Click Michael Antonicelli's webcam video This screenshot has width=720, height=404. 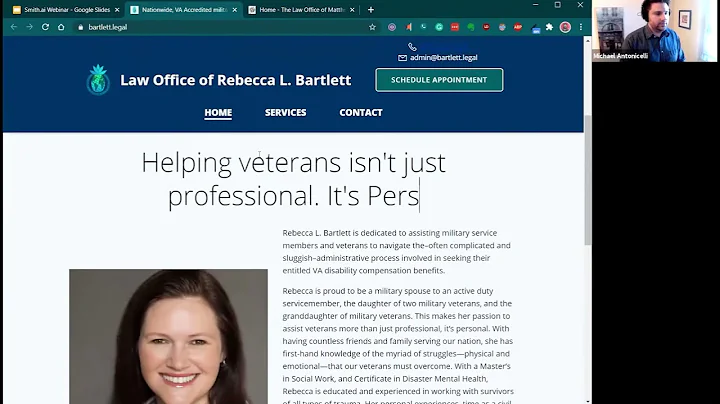click(x=654, y=31)
